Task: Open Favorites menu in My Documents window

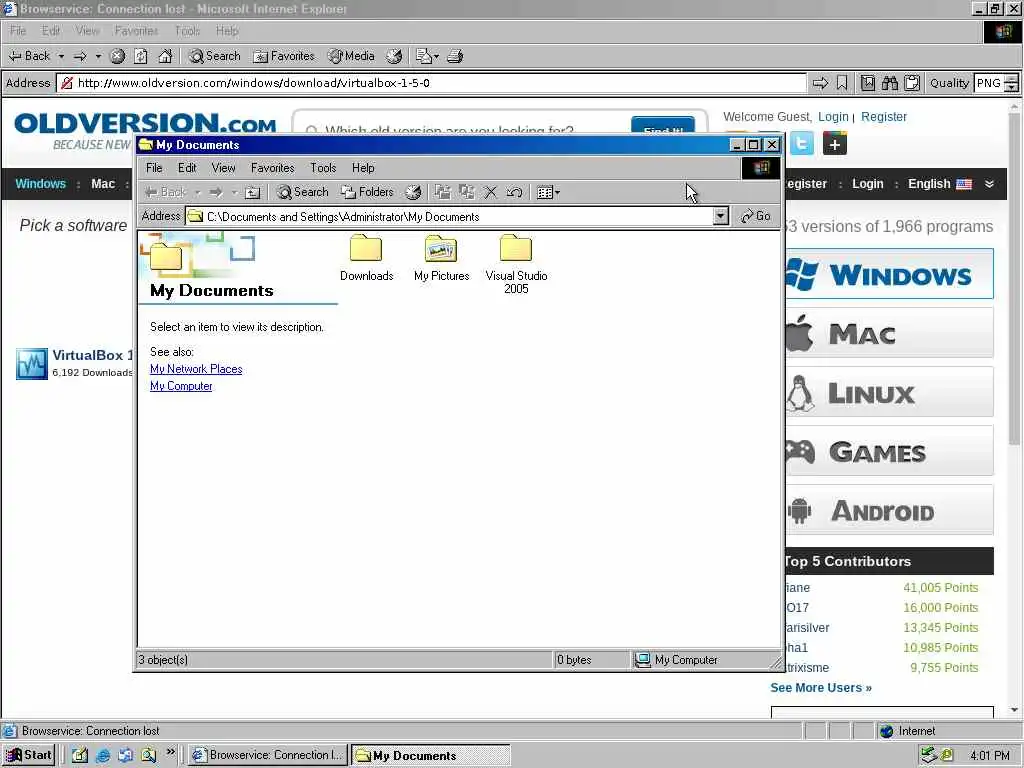Action: click(x=272, y=168)
